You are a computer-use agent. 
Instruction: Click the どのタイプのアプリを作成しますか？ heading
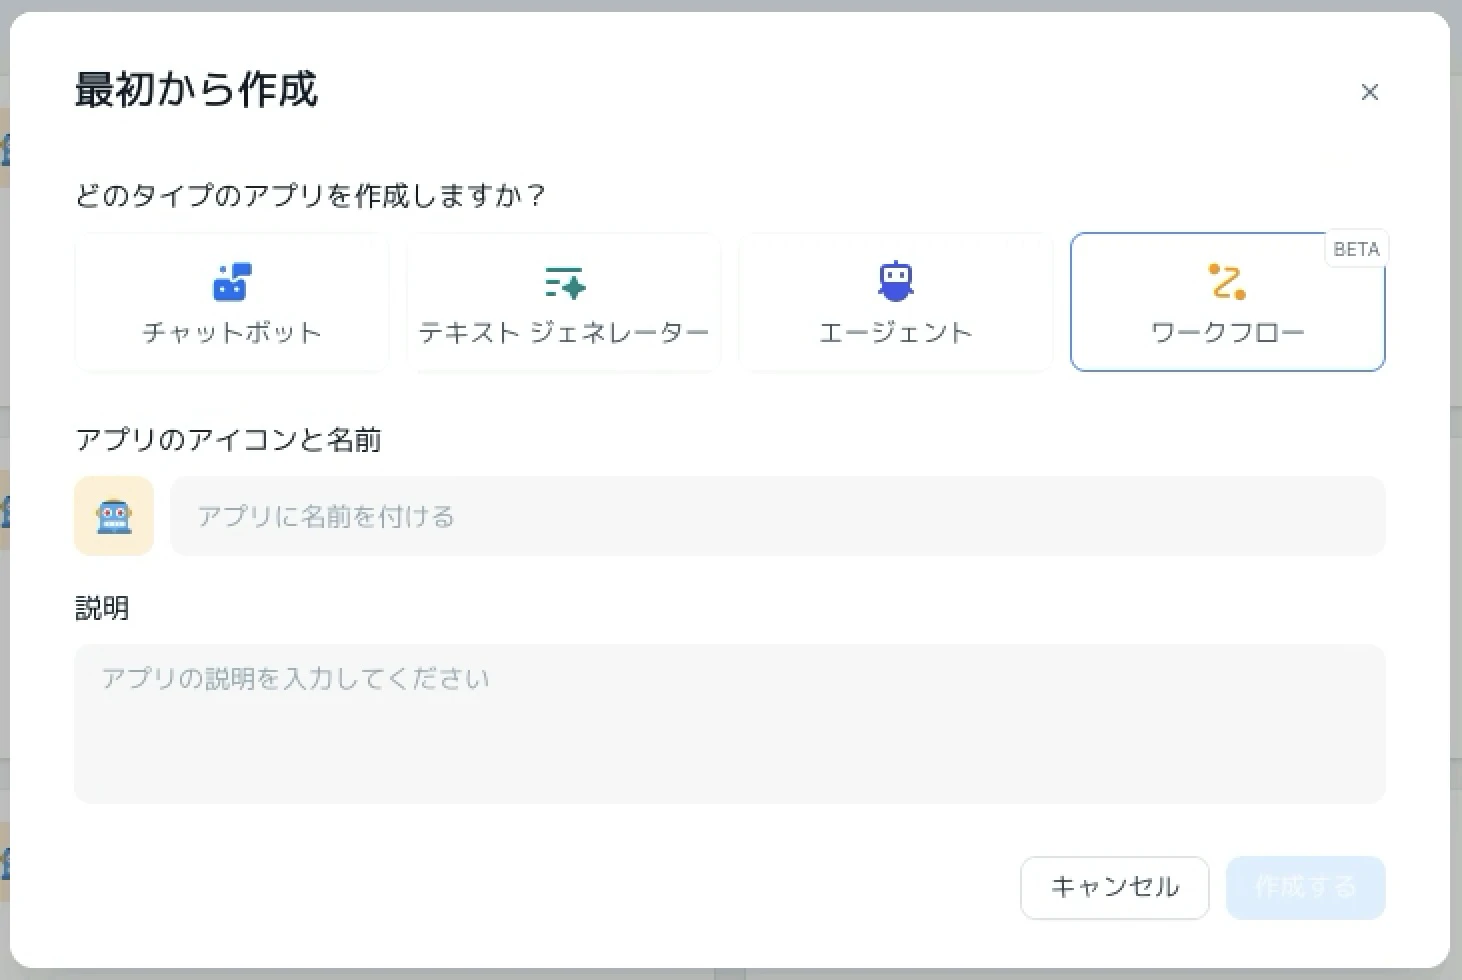point(310,195)
